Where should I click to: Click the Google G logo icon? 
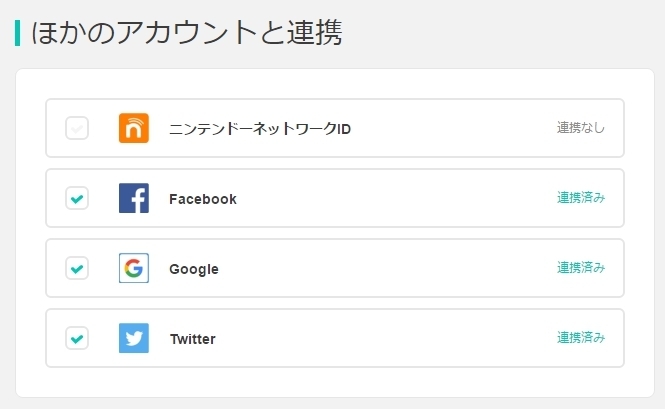(134, 268)
